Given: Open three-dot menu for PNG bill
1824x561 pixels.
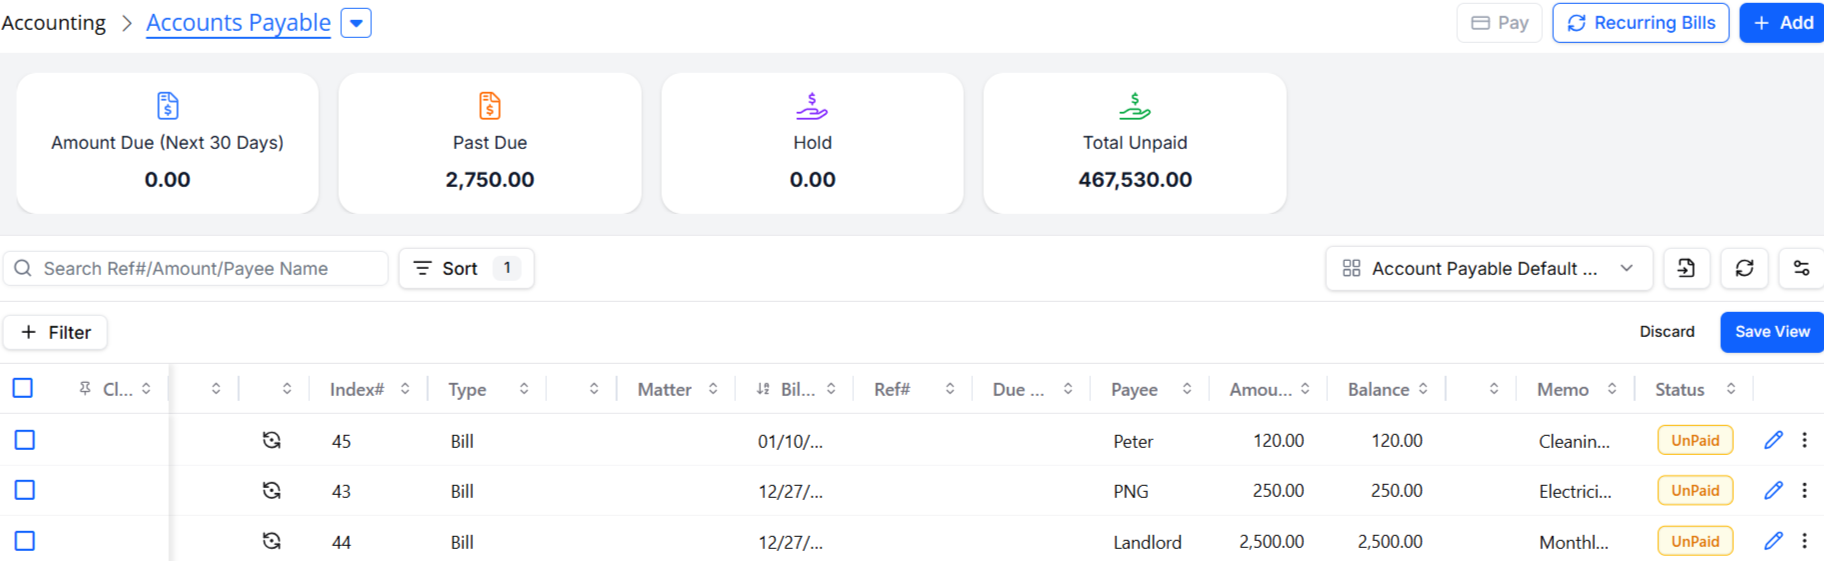Looking at the screenshot, I should pos(1804,490).
